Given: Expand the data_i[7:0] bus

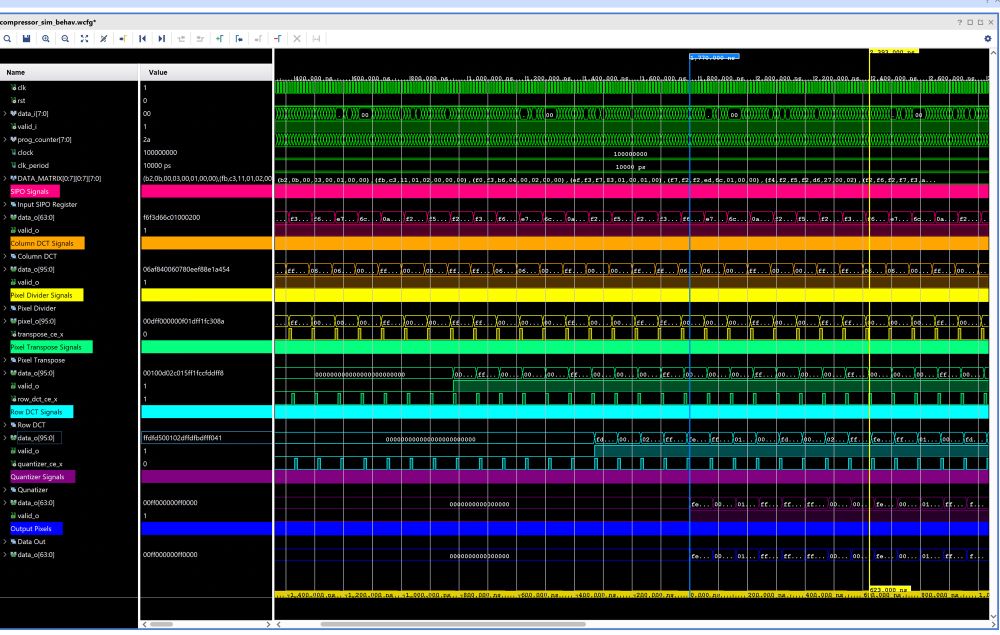Looking at the screenshot, I should pyautogui.click(x=5, y=113).
